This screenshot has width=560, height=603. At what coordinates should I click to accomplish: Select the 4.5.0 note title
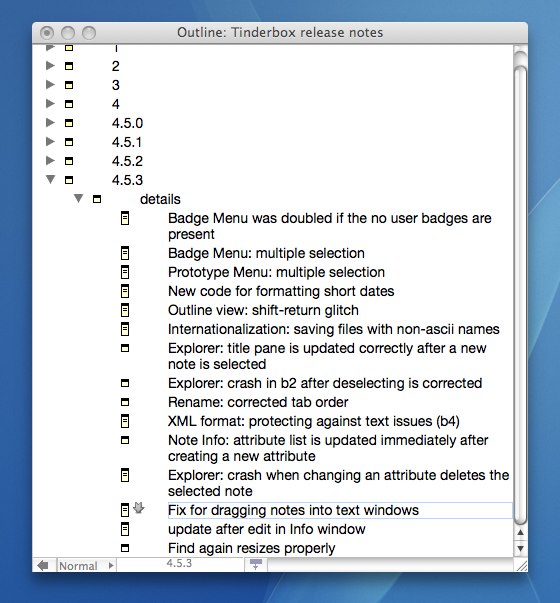click(x=127, y=123)
